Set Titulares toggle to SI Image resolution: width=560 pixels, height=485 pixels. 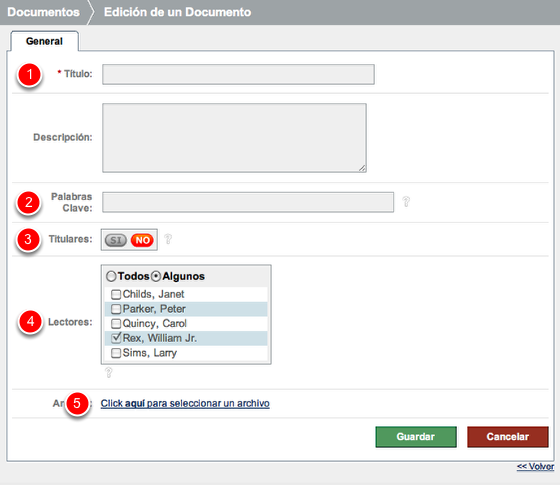coord(116,240)
